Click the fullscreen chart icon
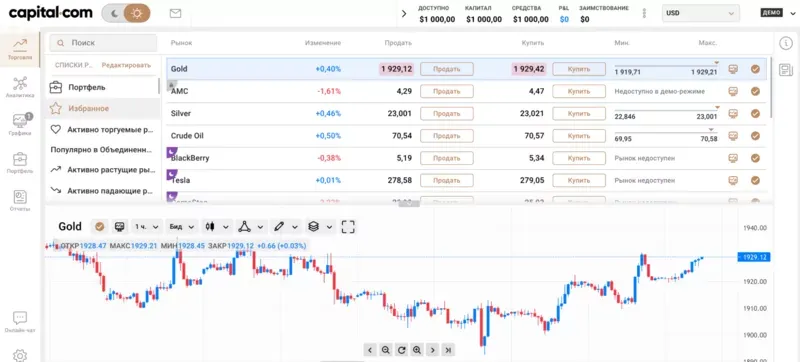The height and width of the screenshot is (362, 800). [x=348, y=226]
